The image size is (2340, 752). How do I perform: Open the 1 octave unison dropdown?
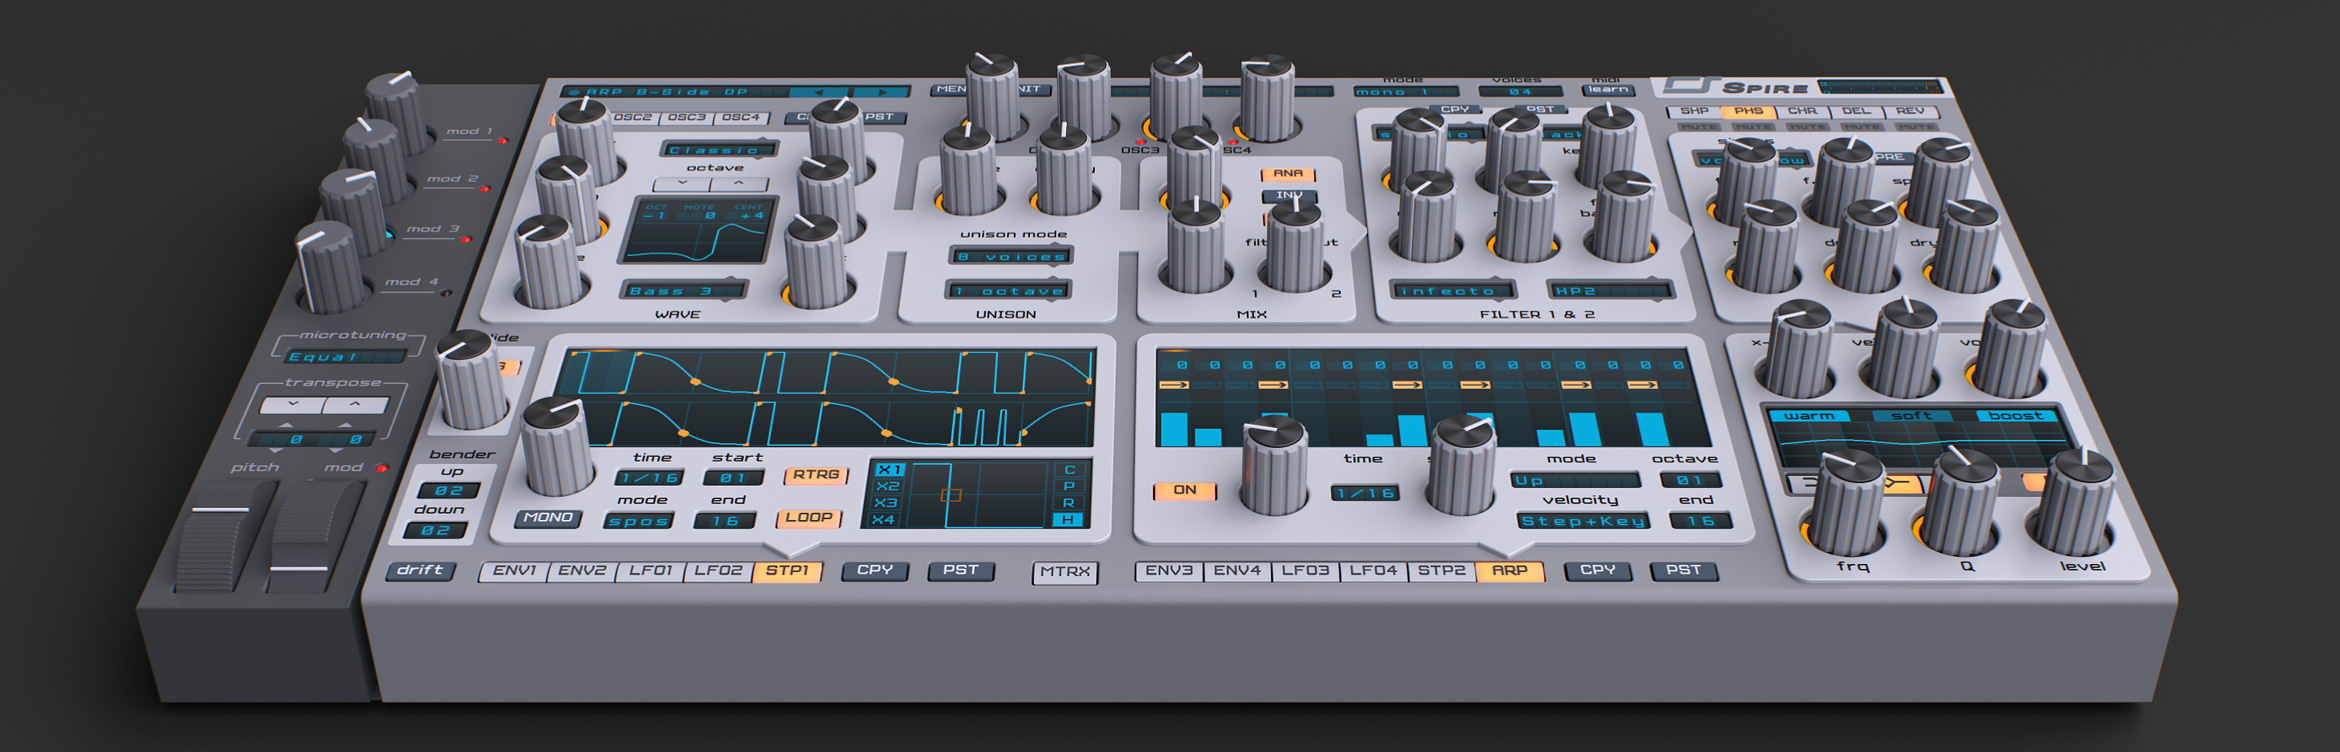tap(1008, 291)
